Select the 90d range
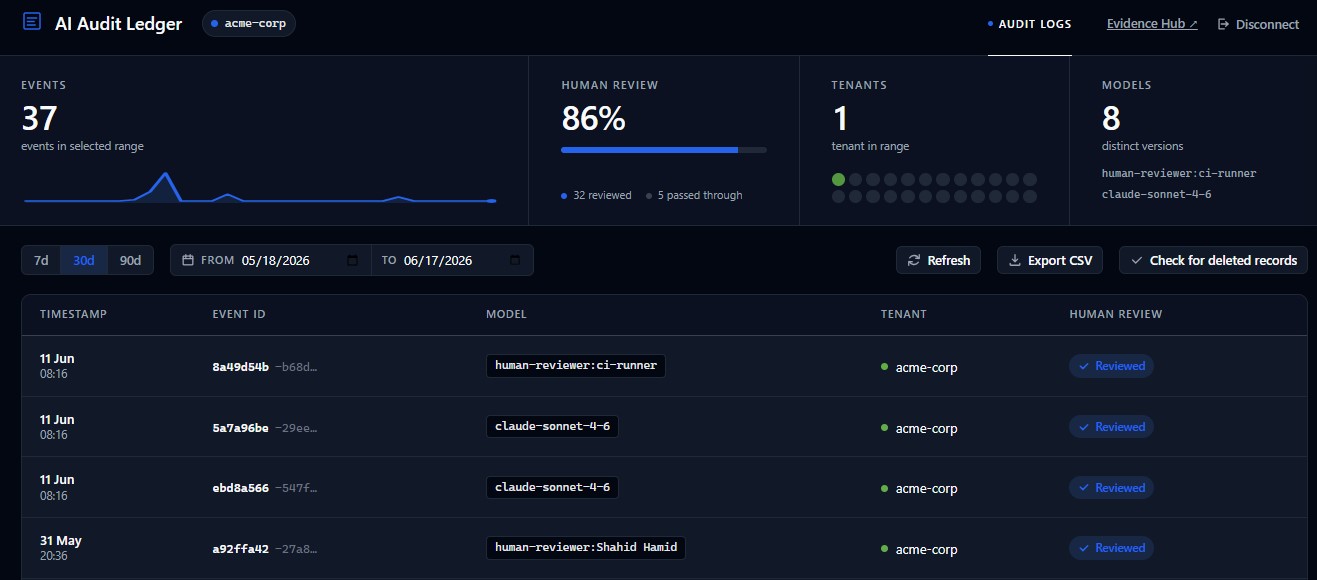Viewport: 1317px width, 580px height. click(130, 260)
